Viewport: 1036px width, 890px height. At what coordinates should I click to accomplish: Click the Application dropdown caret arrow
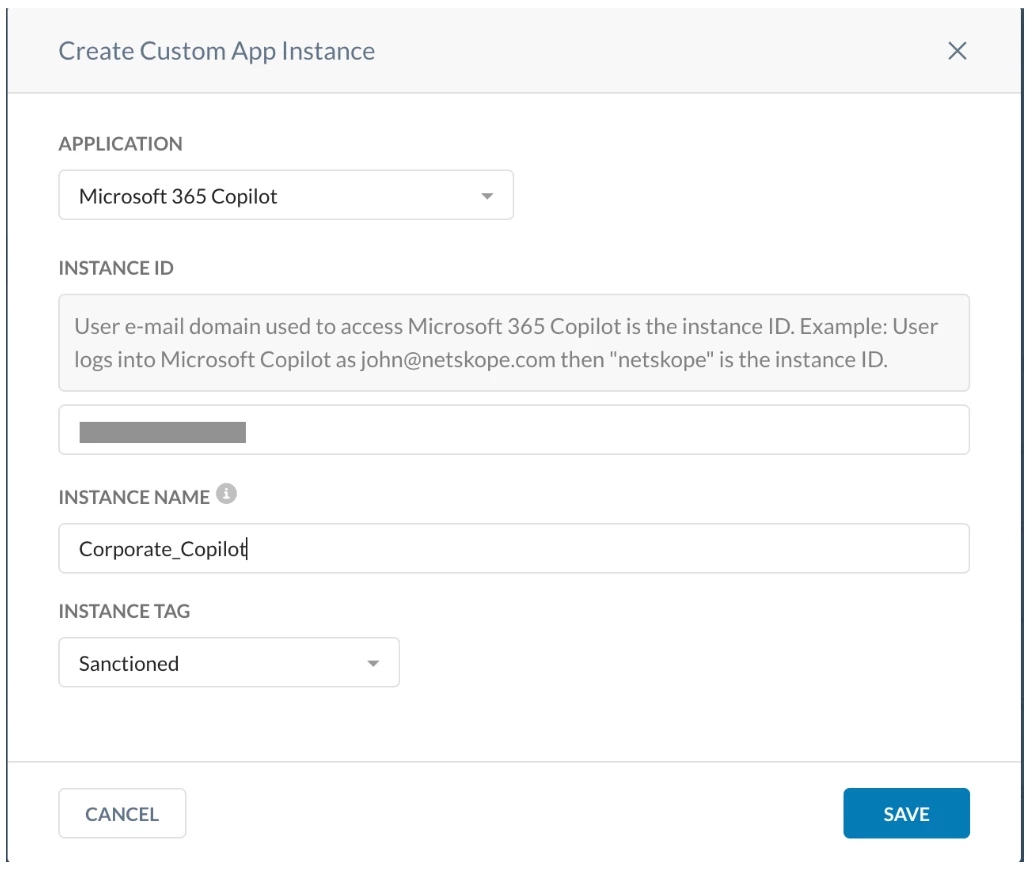point(487,196)
